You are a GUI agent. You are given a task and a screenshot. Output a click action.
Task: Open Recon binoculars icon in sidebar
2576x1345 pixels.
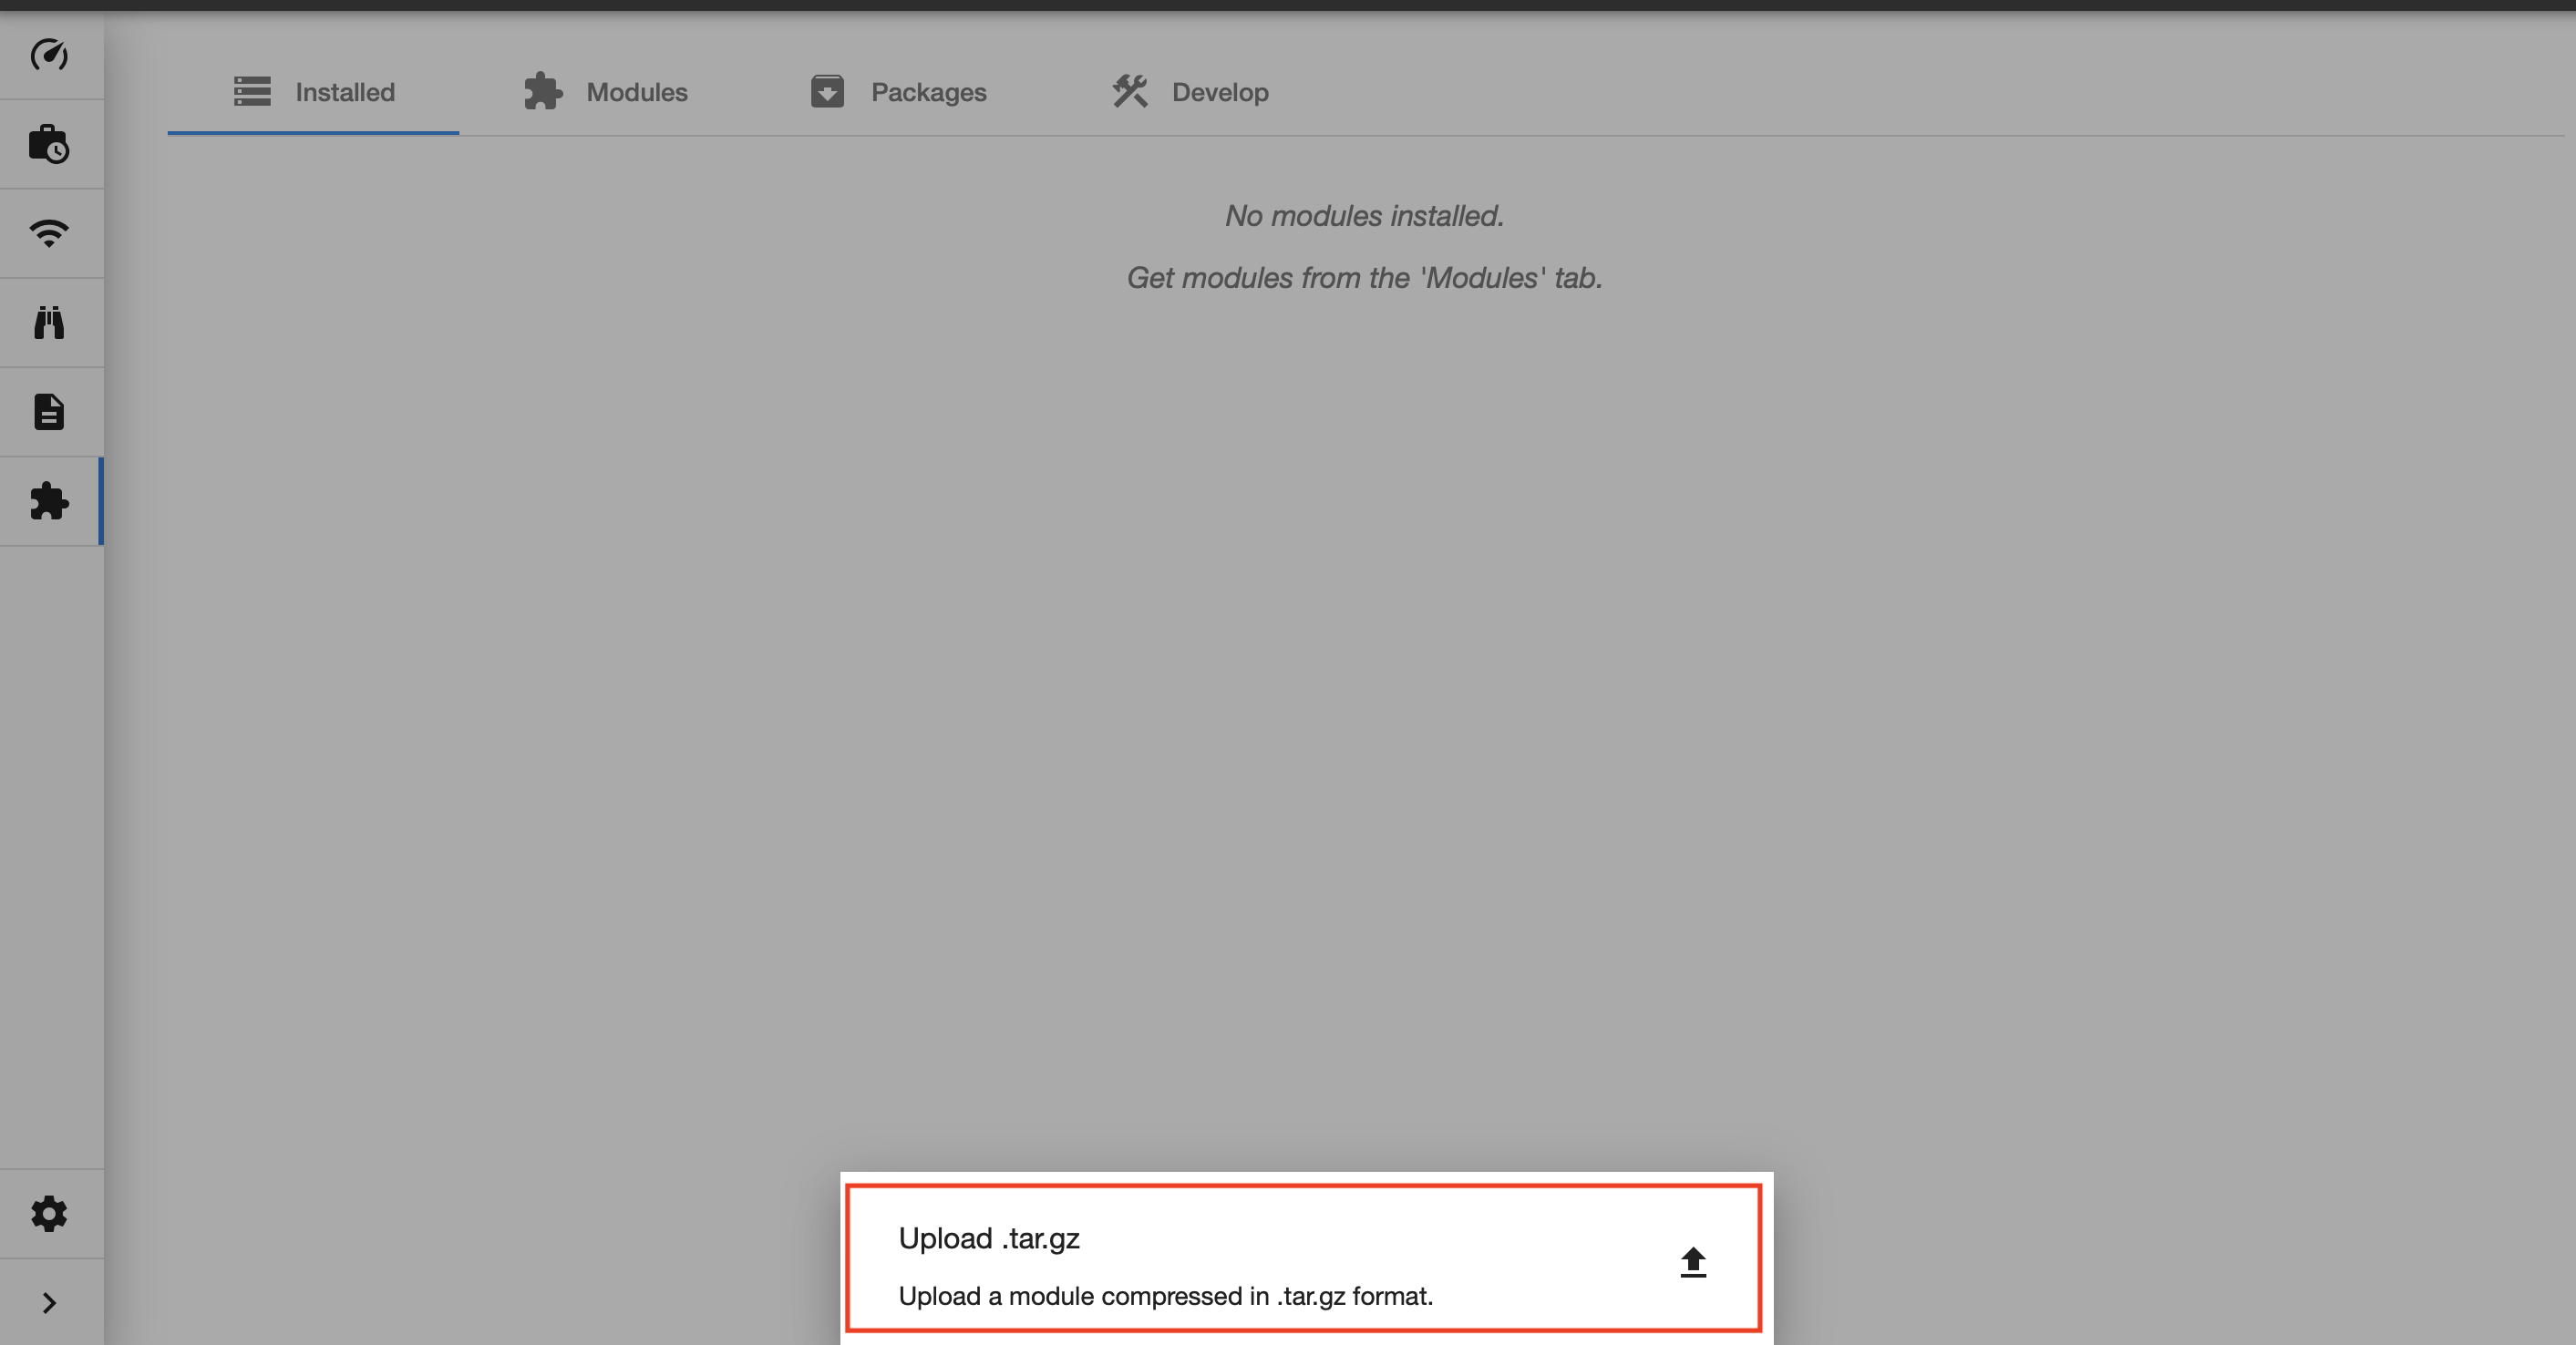pos(49,322)
